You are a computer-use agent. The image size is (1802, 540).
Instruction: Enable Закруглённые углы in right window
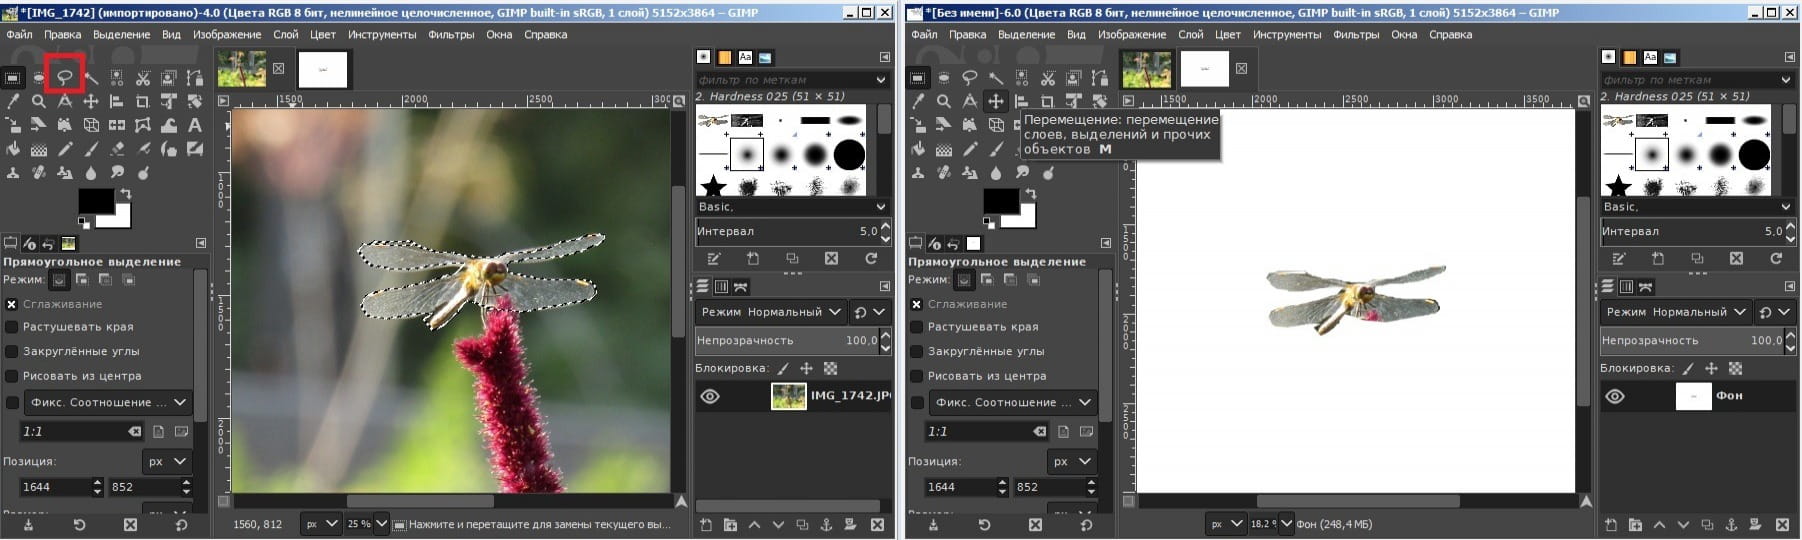[x=916, y=351]
